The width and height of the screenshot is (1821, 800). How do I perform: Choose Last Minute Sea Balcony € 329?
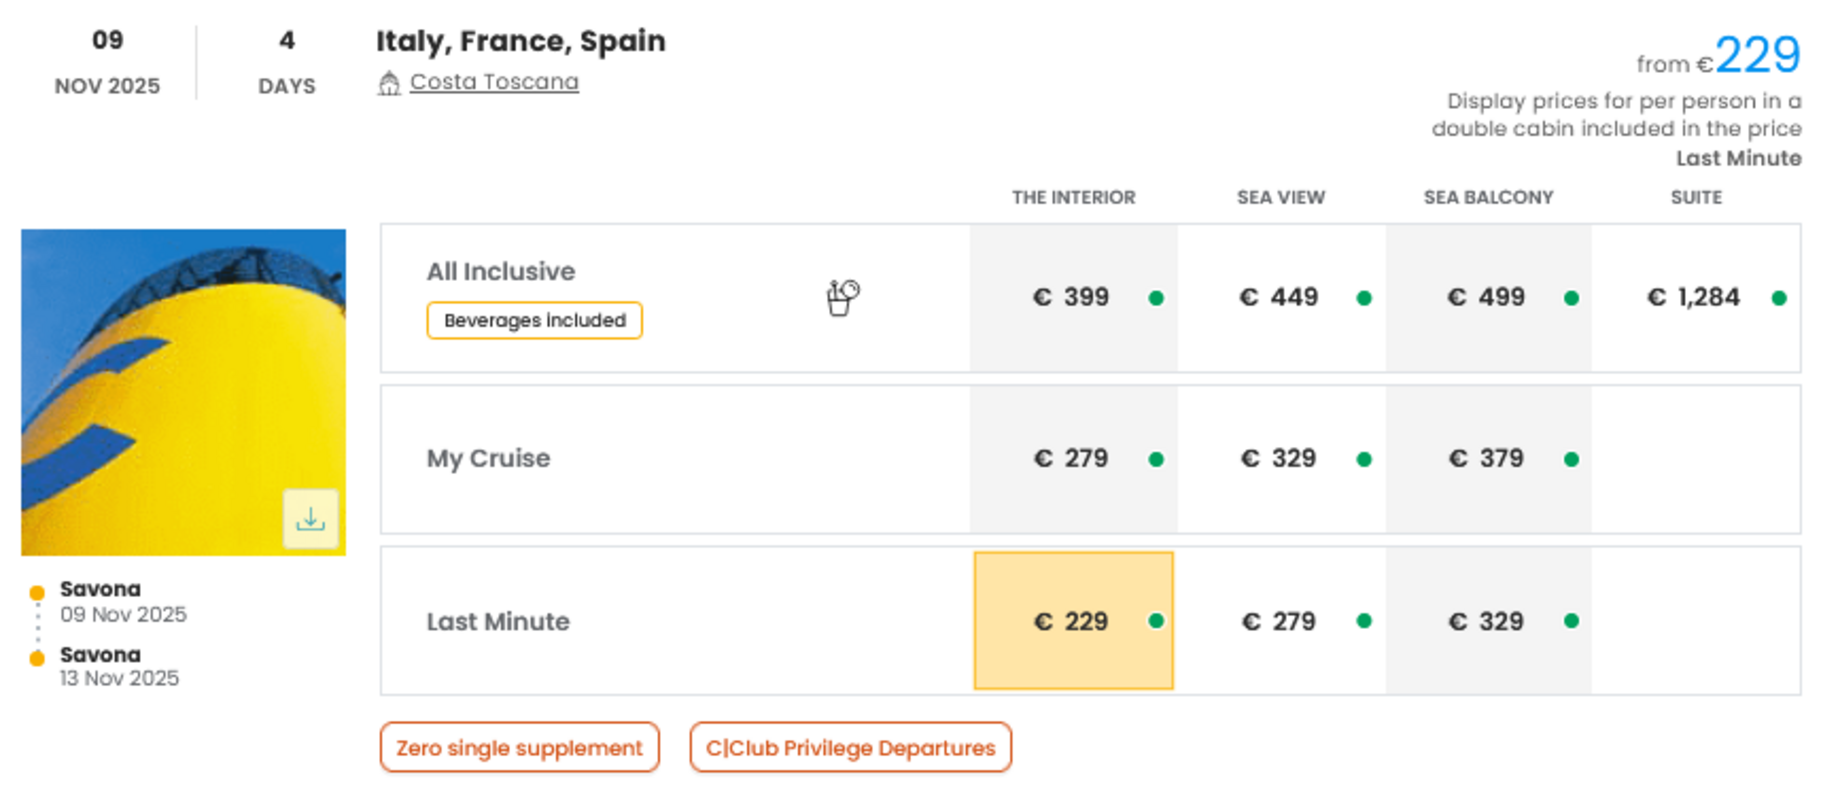[1488, 621]
